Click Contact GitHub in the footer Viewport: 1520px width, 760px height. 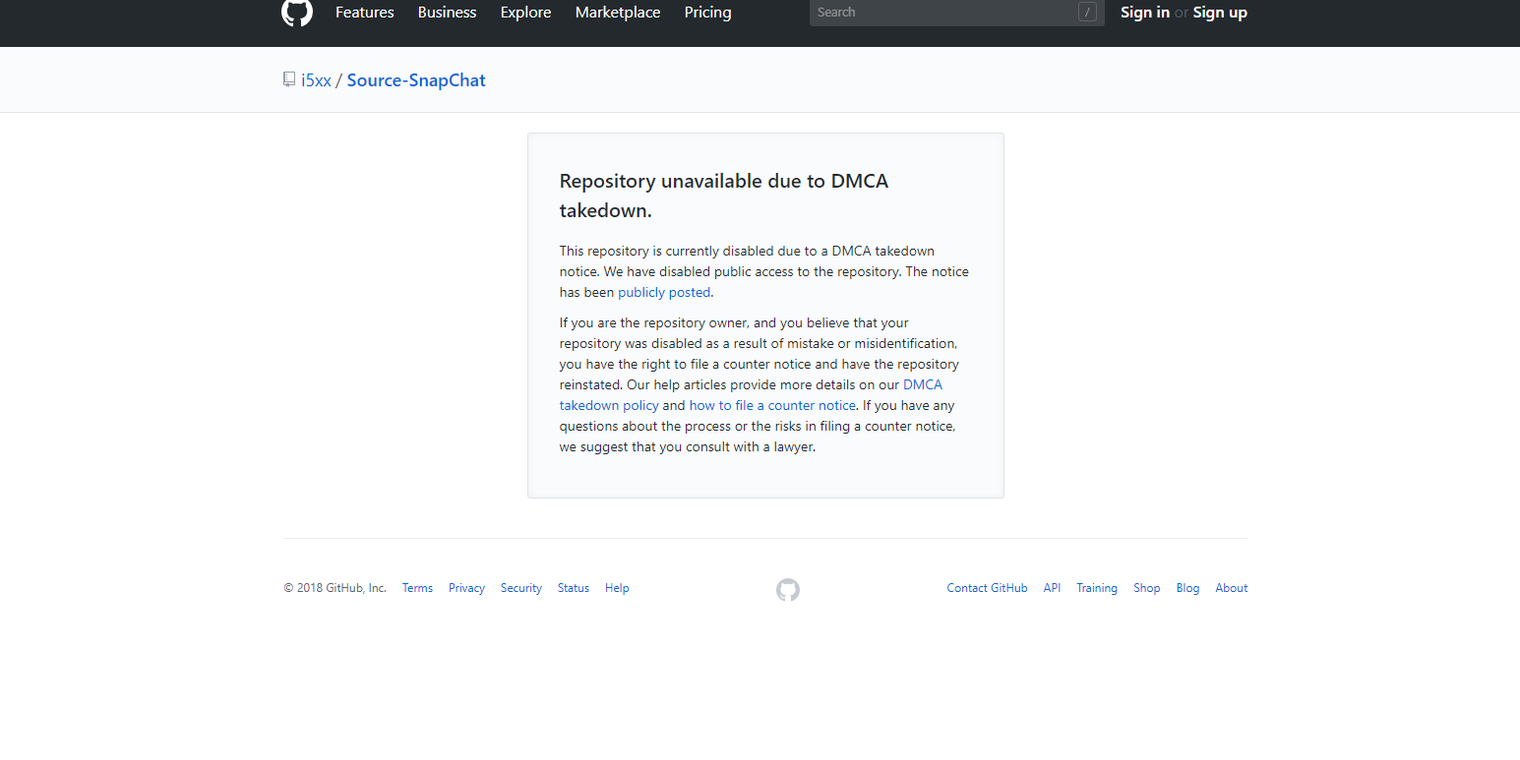click(987, 588)
